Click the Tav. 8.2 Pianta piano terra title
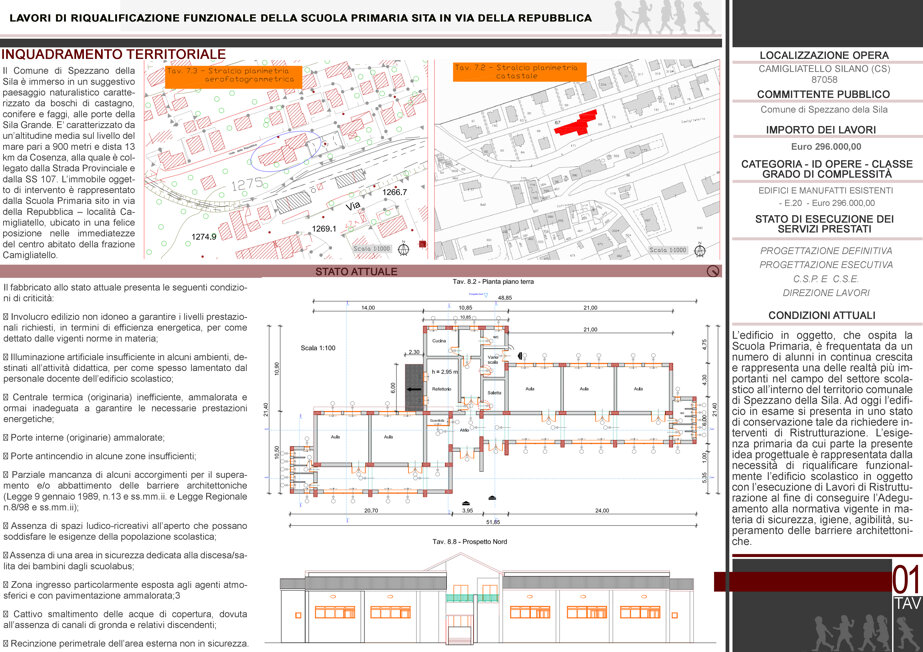This screenshot has height=652, width=923. (x=493, y=282)
